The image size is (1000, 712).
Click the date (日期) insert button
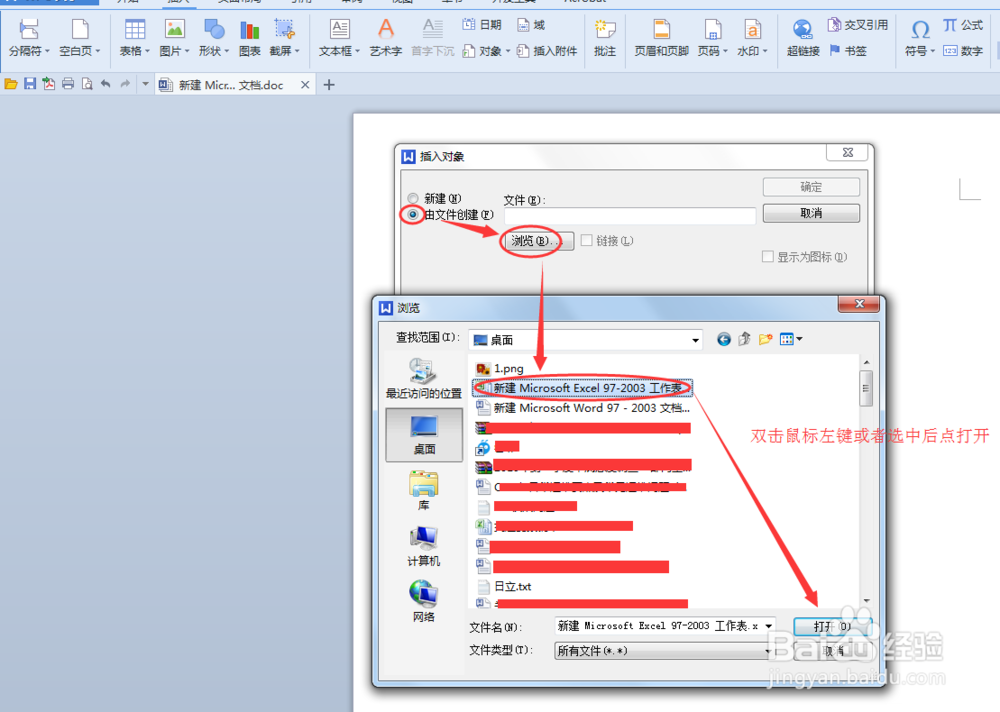[482, 25]
